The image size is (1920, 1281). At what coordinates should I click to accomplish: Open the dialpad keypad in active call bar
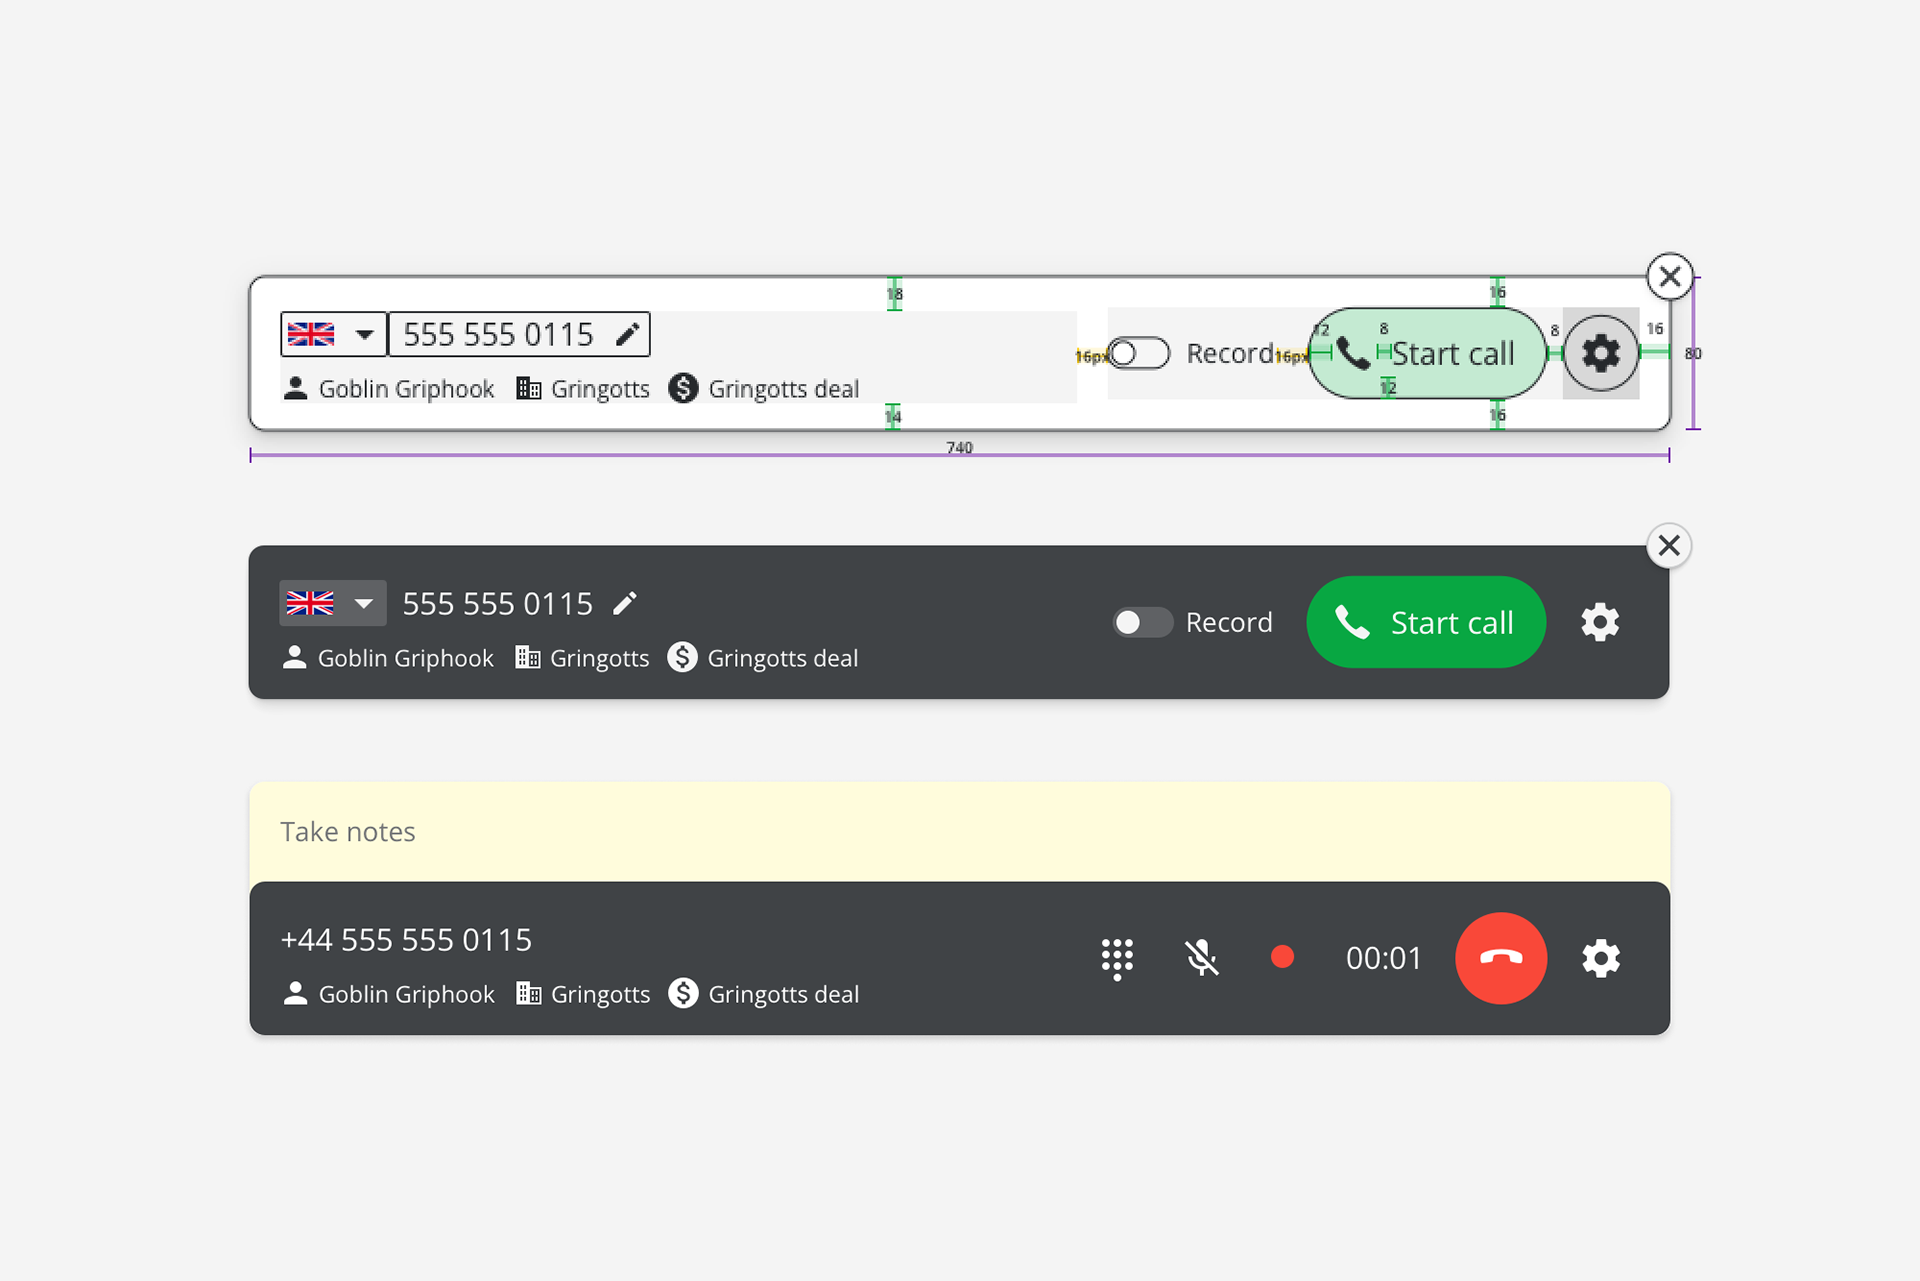tap(1117, 959)
